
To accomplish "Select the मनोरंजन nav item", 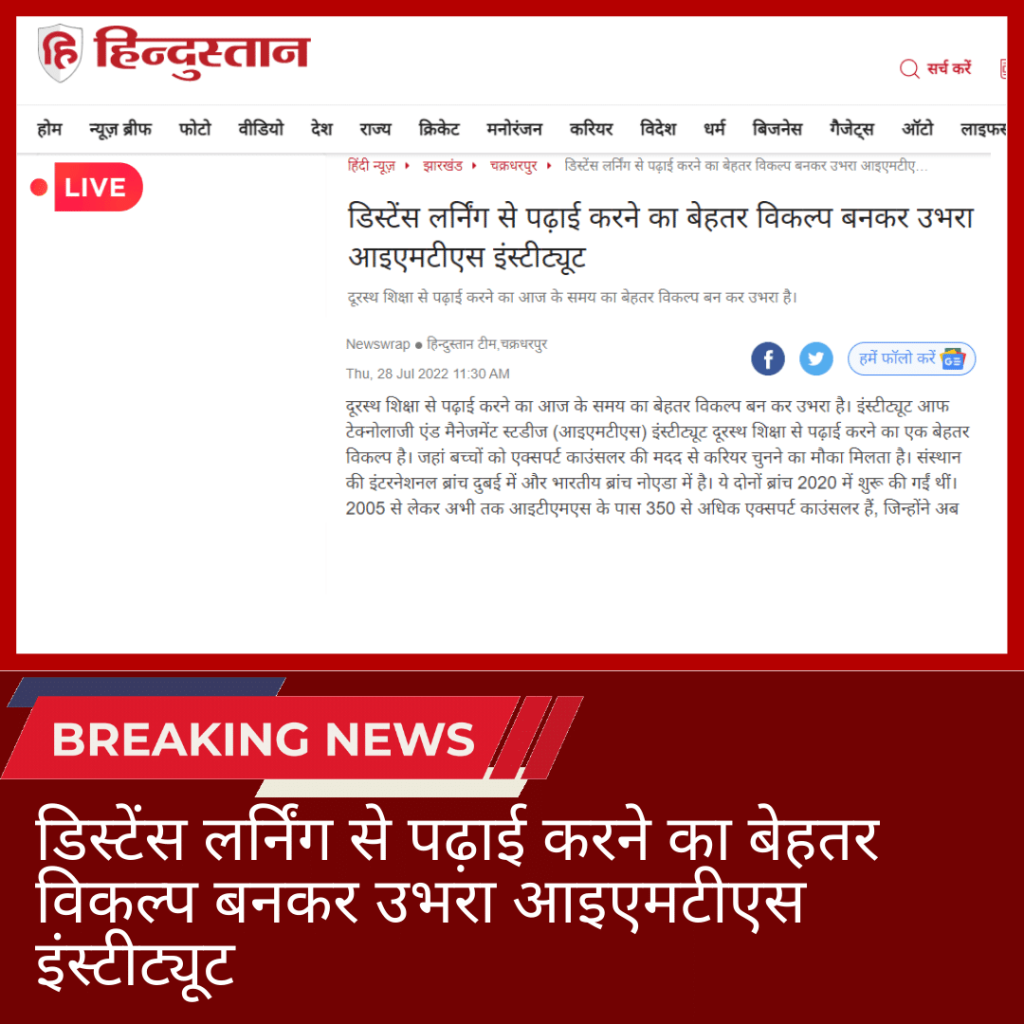I will pyautogui.click(x=514, y=129).
